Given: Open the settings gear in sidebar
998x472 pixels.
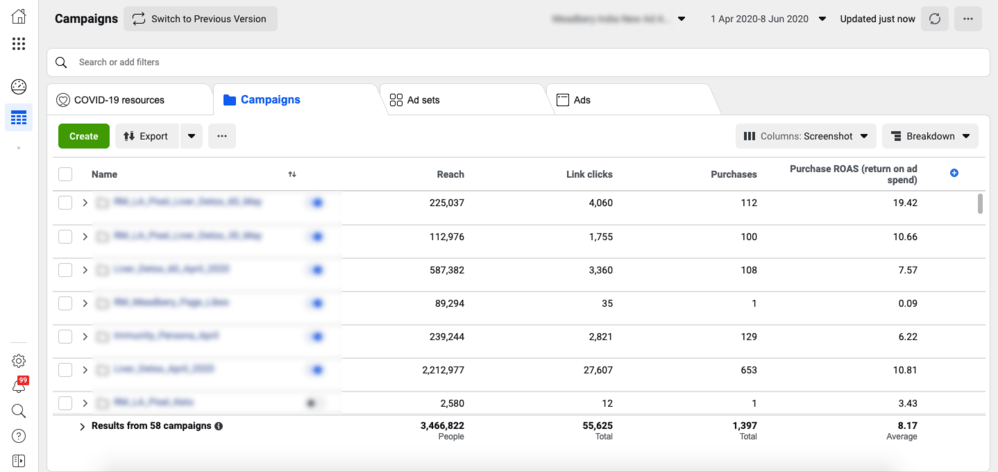Looking at the screenshot, I should tap(18, 361).
